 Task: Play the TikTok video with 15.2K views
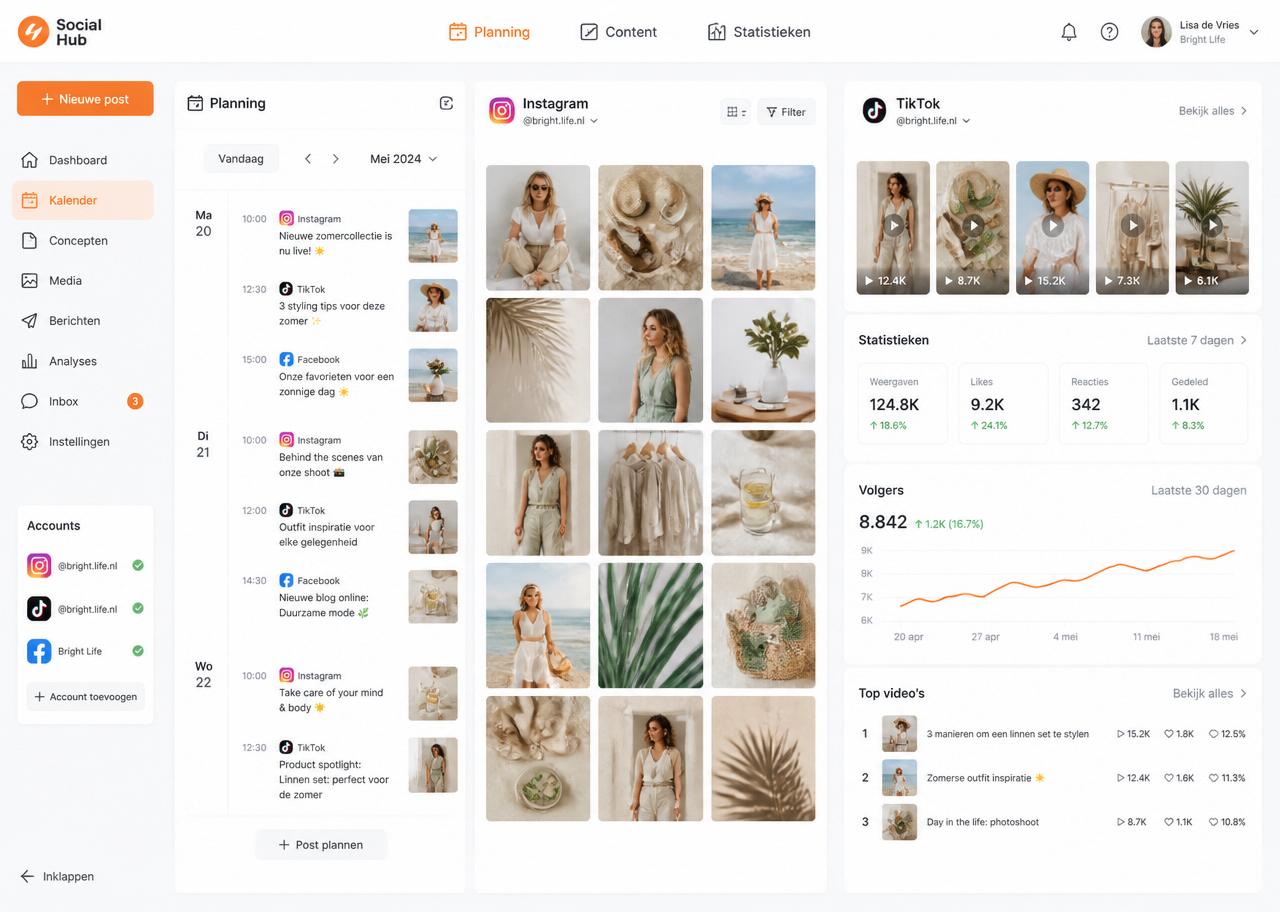point(1053,226)
